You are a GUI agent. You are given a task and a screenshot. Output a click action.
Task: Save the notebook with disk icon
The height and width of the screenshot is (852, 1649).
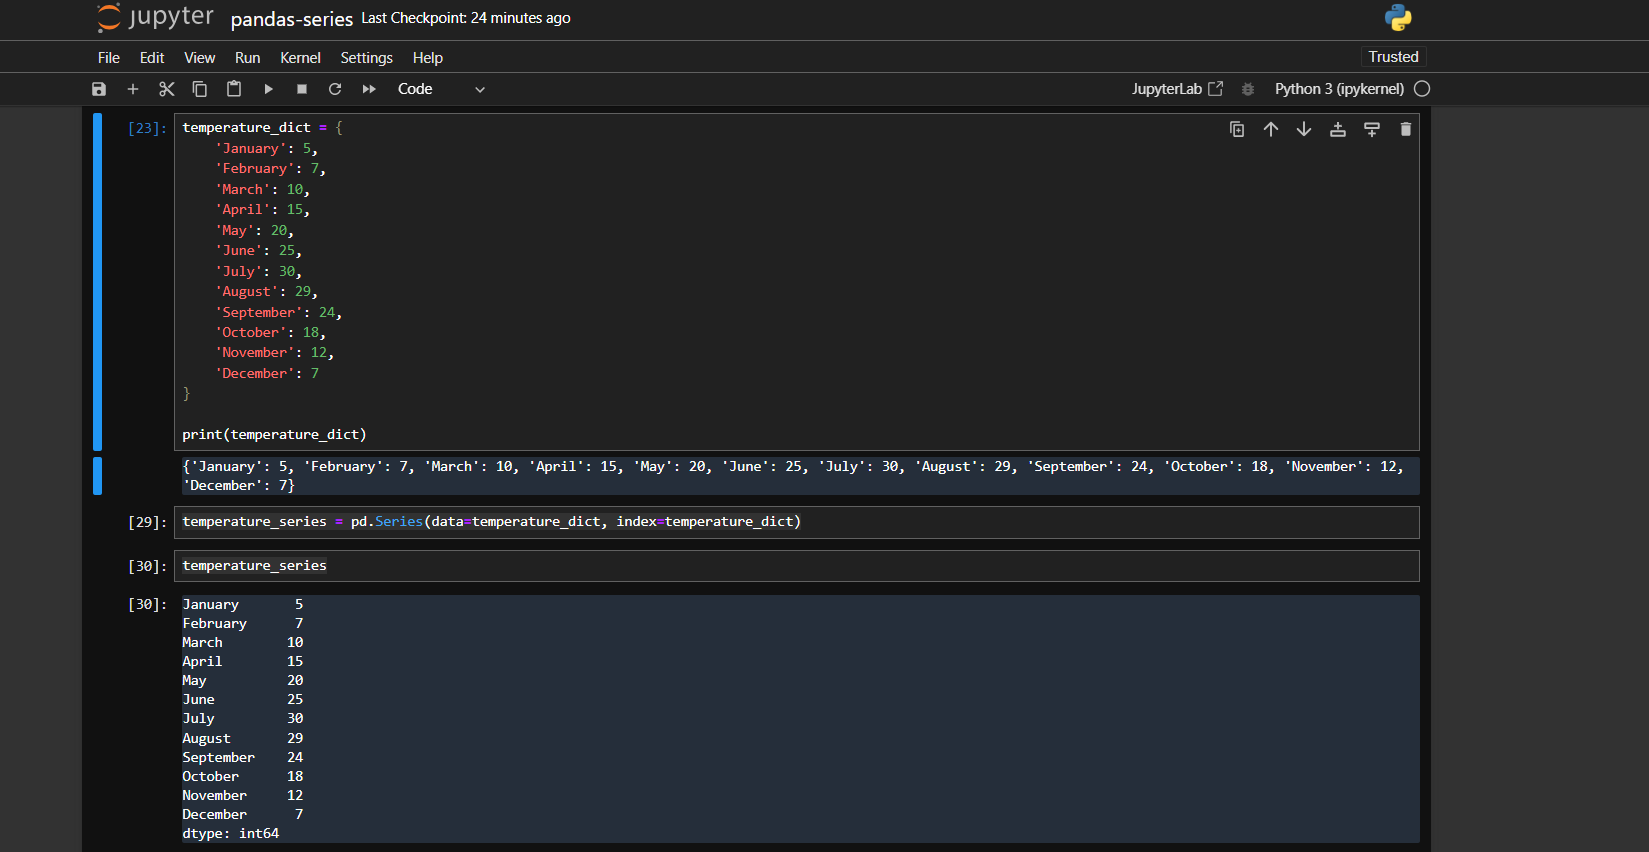(99, 89)
